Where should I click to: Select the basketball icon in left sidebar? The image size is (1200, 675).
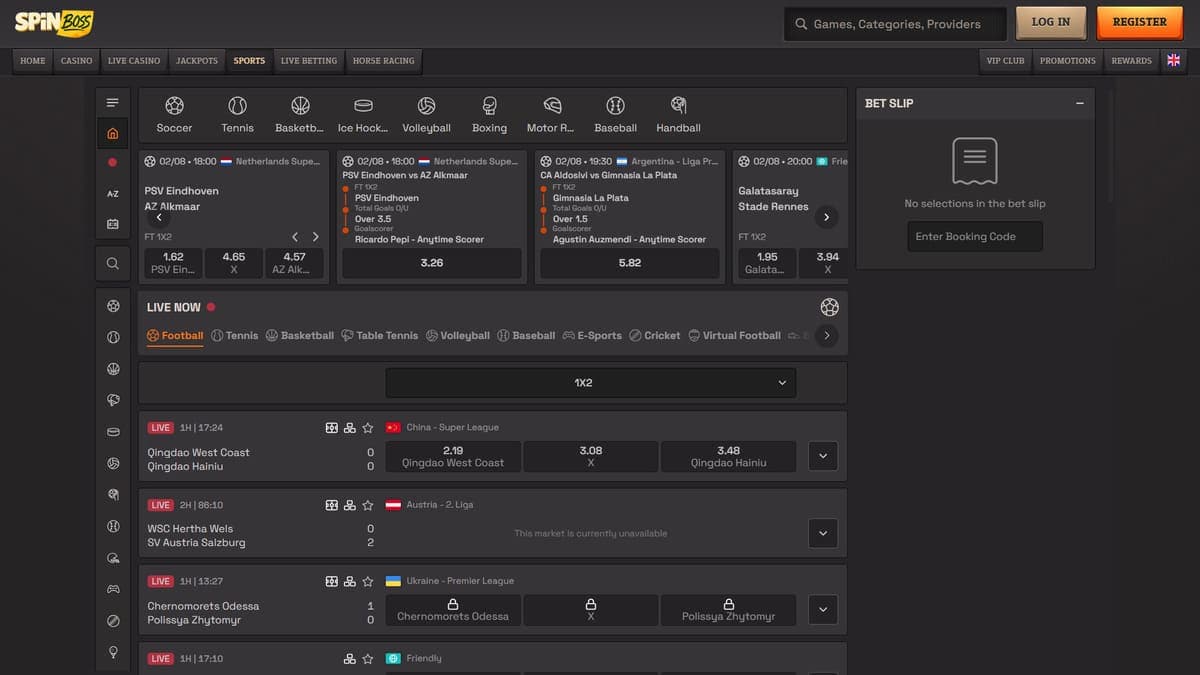click(113, 369)
